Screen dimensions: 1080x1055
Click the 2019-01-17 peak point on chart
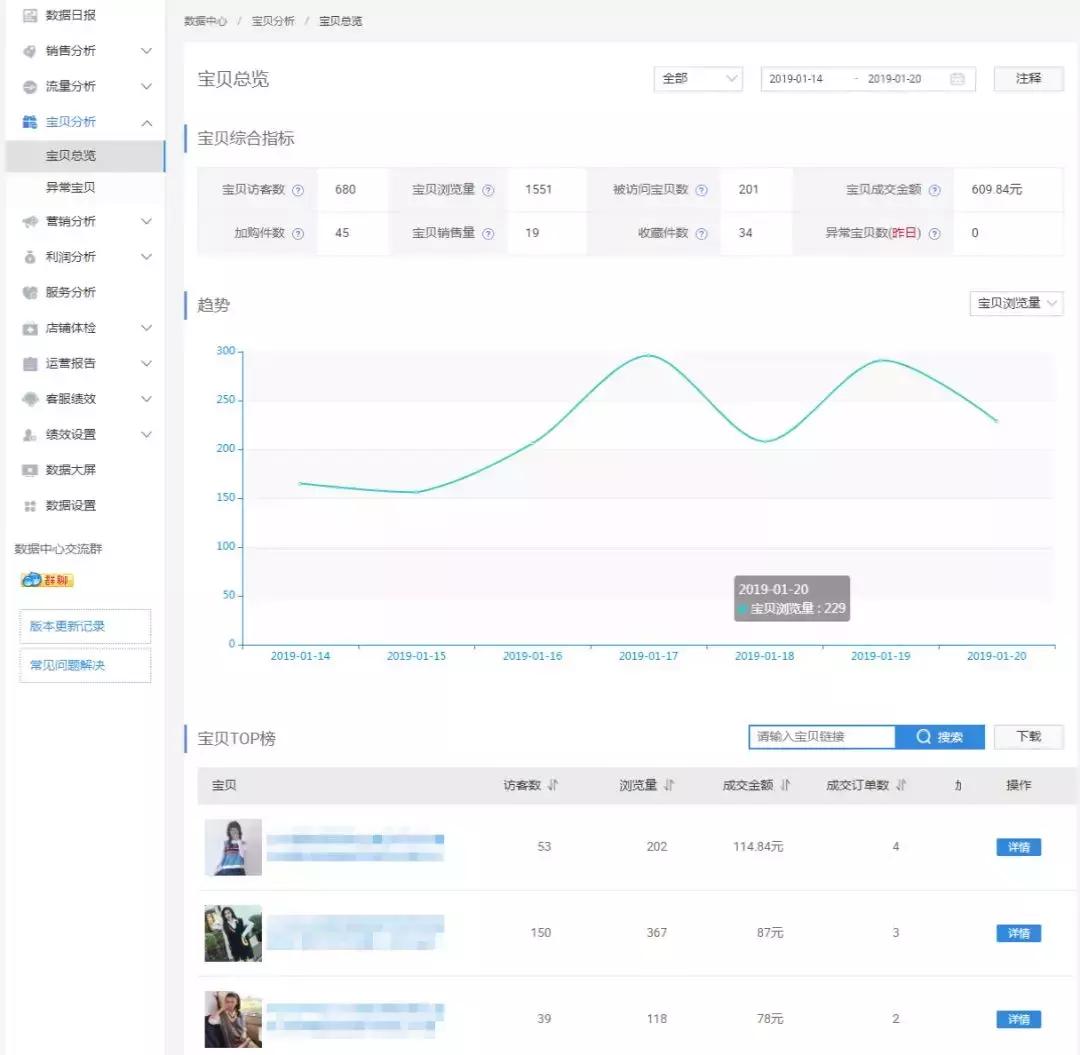tap(648, 355)
